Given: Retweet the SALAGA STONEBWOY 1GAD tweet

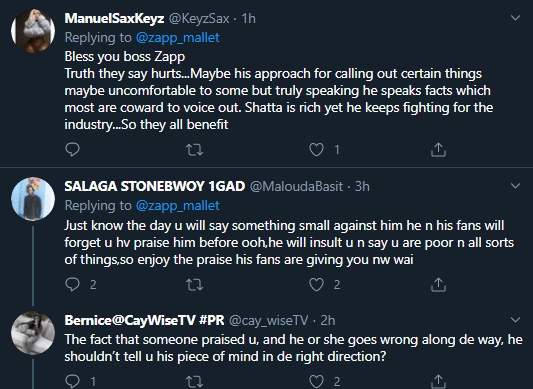Looking at the screenshot, I should 195,285.
